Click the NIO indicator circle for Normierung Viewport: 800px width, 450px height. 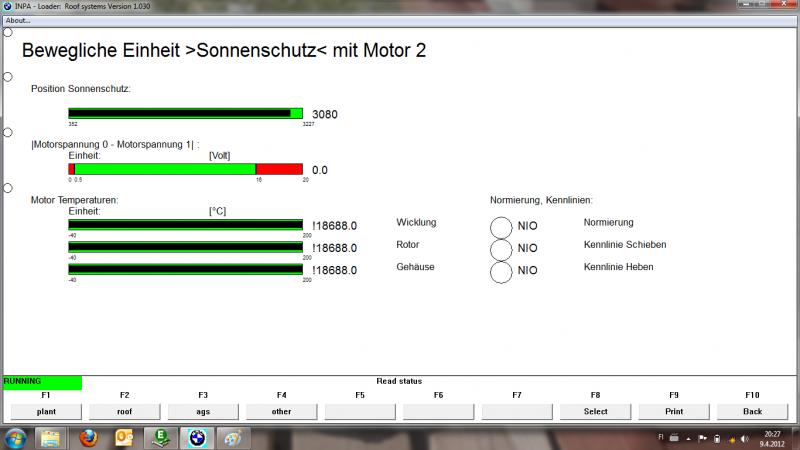point(501,228)
